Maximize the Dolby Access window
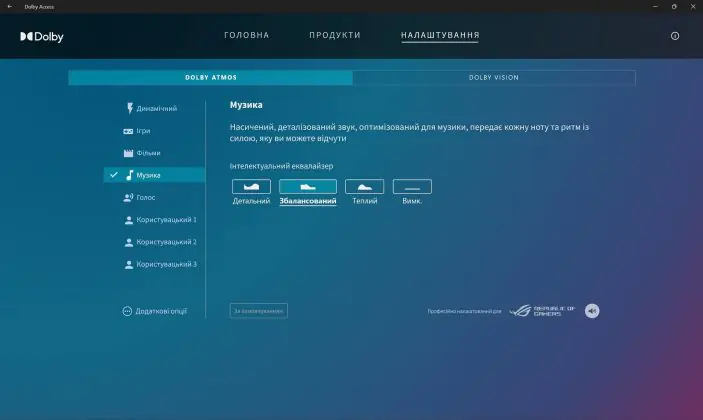 click(x=674, y=7)
